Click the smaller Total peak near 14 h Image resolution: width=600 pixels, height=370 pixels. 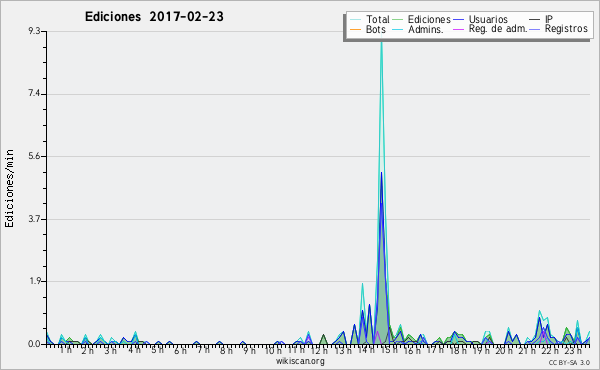tap(362, 284)
